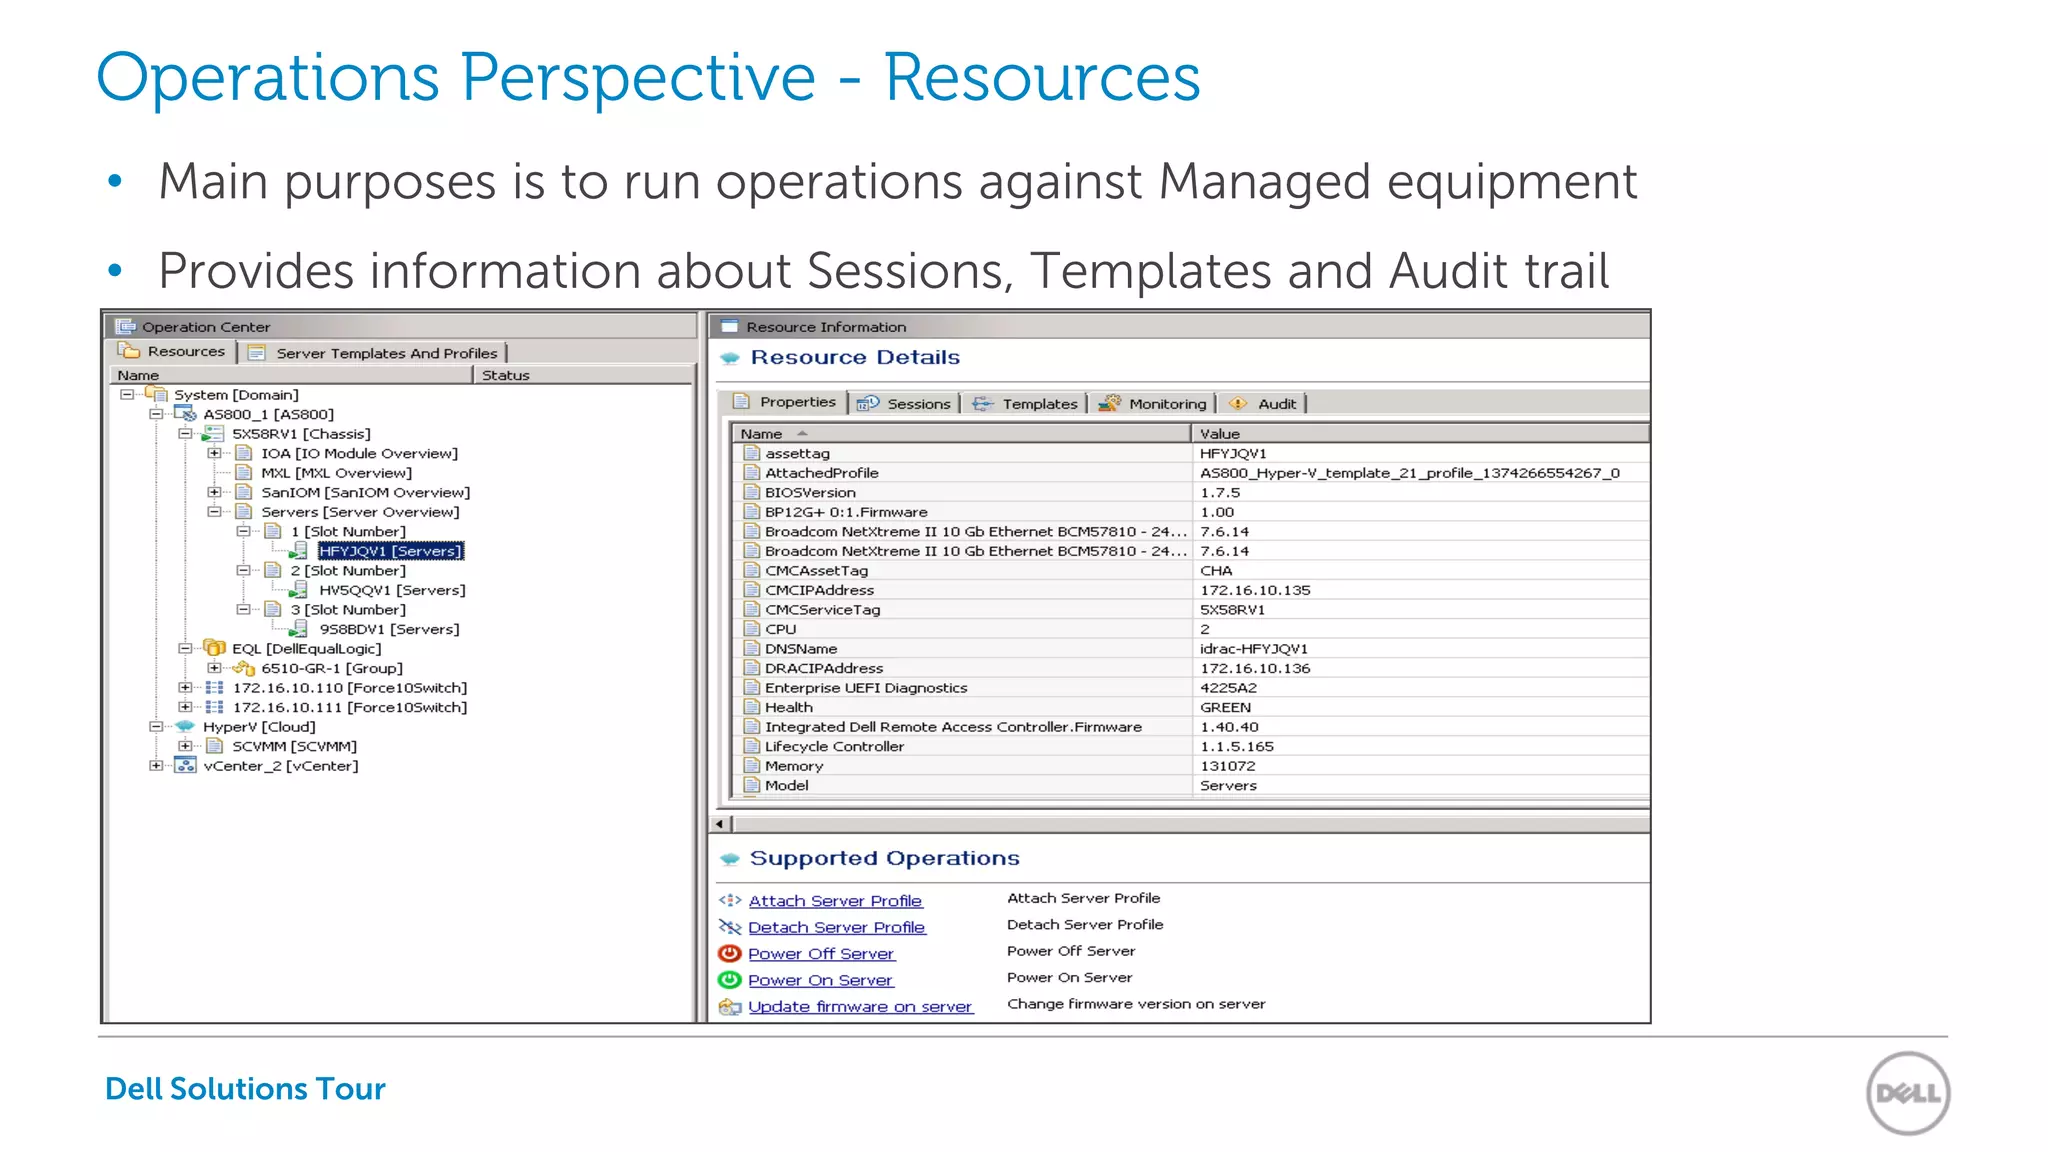Click the Health property row icon
Viewport: 2048px width, 1152px height.
[x=752, y=707]
